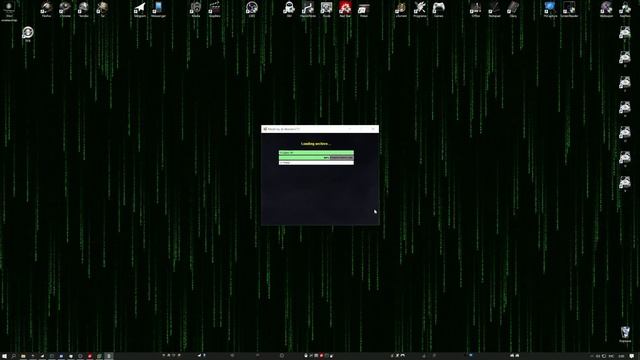Open taskbar search magnifier
The image size is (640, 360).
13,356
